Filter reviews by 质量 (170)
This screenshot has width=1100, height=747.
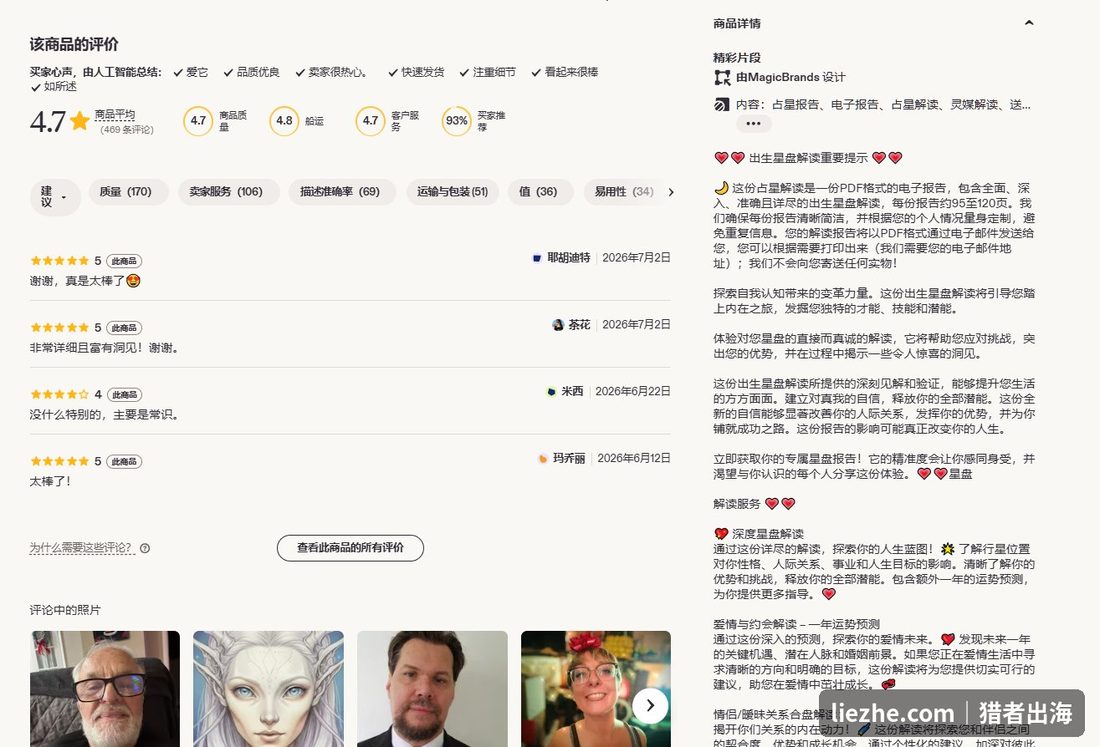[x=128, y=191]
